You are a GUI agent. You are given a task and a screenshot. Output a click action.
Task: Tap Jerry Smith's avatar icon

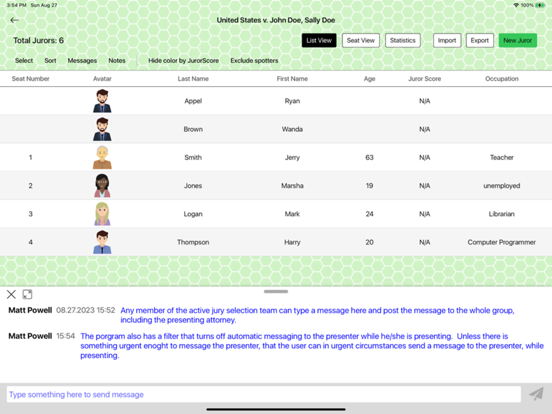pos(102,157)
